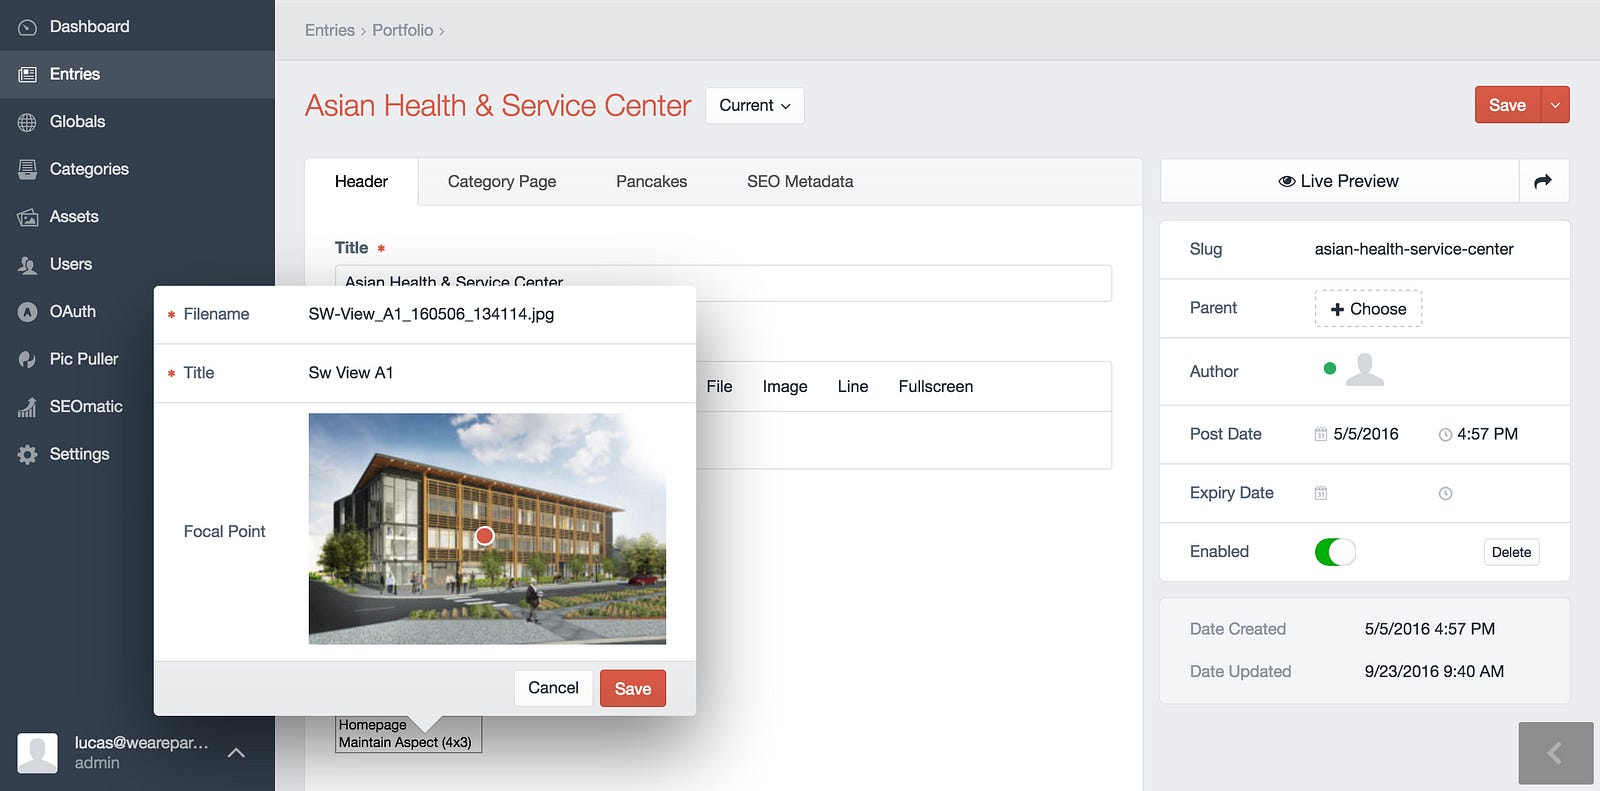
Task: Click Cancel in the asset popup
Action: (553, 688)
